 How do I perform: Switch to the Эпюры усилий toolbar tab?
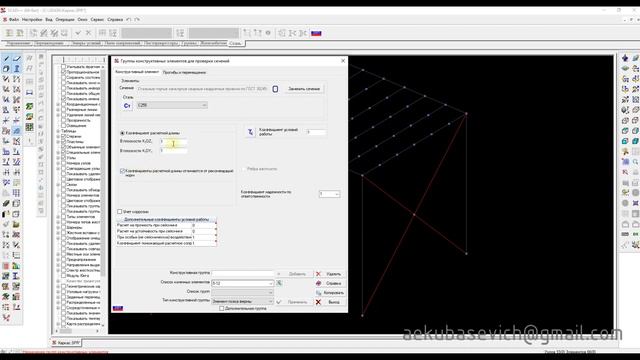pos(86,43)
